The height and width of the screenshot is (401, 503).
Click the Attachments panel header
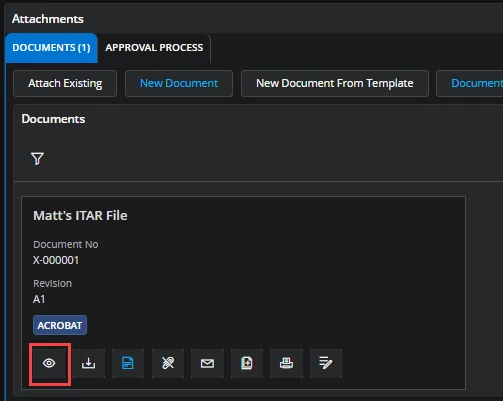click(x=48, y=19)
